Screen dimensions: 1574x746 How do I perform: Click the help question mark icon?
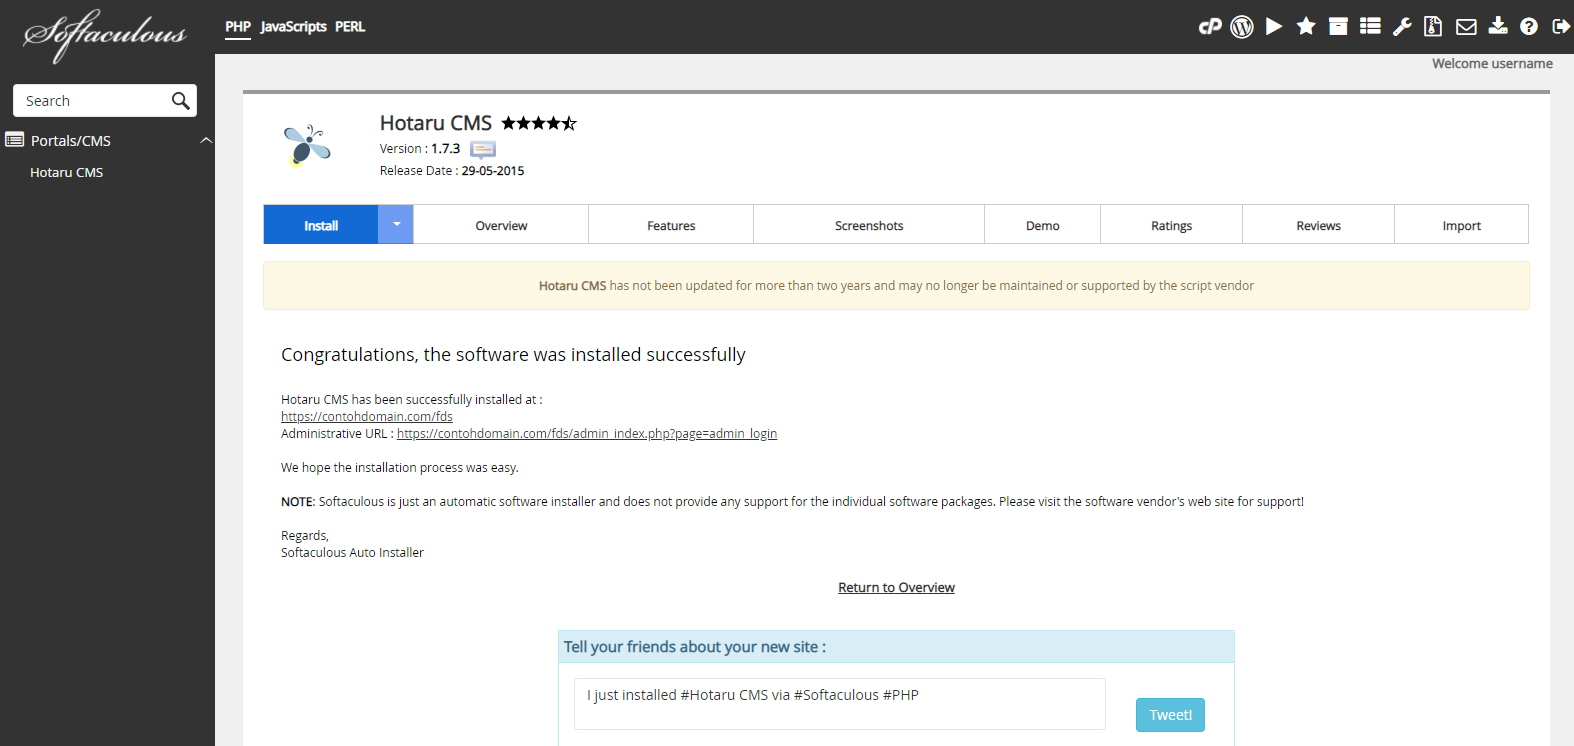tap(1529, 27)
